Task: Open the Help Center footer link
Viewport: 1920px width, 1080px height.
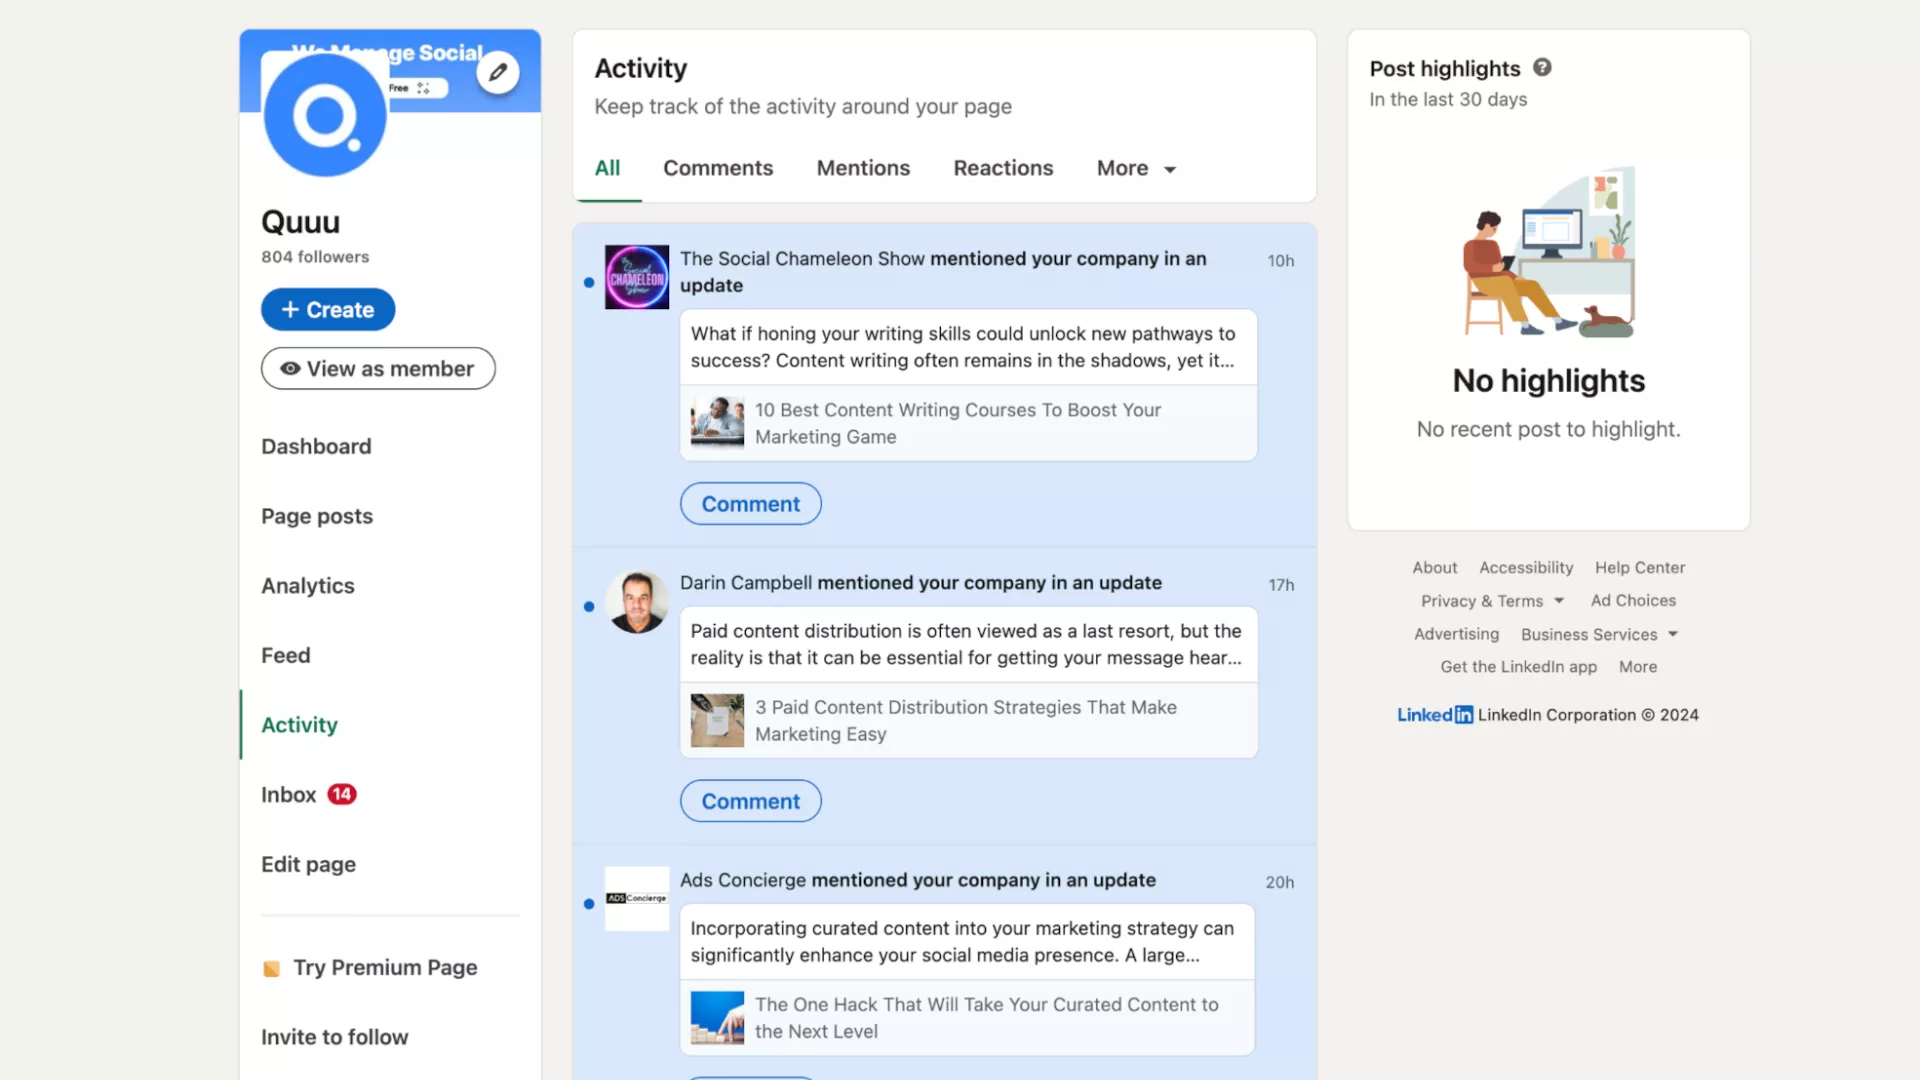Action: (x=1639, y=567)
